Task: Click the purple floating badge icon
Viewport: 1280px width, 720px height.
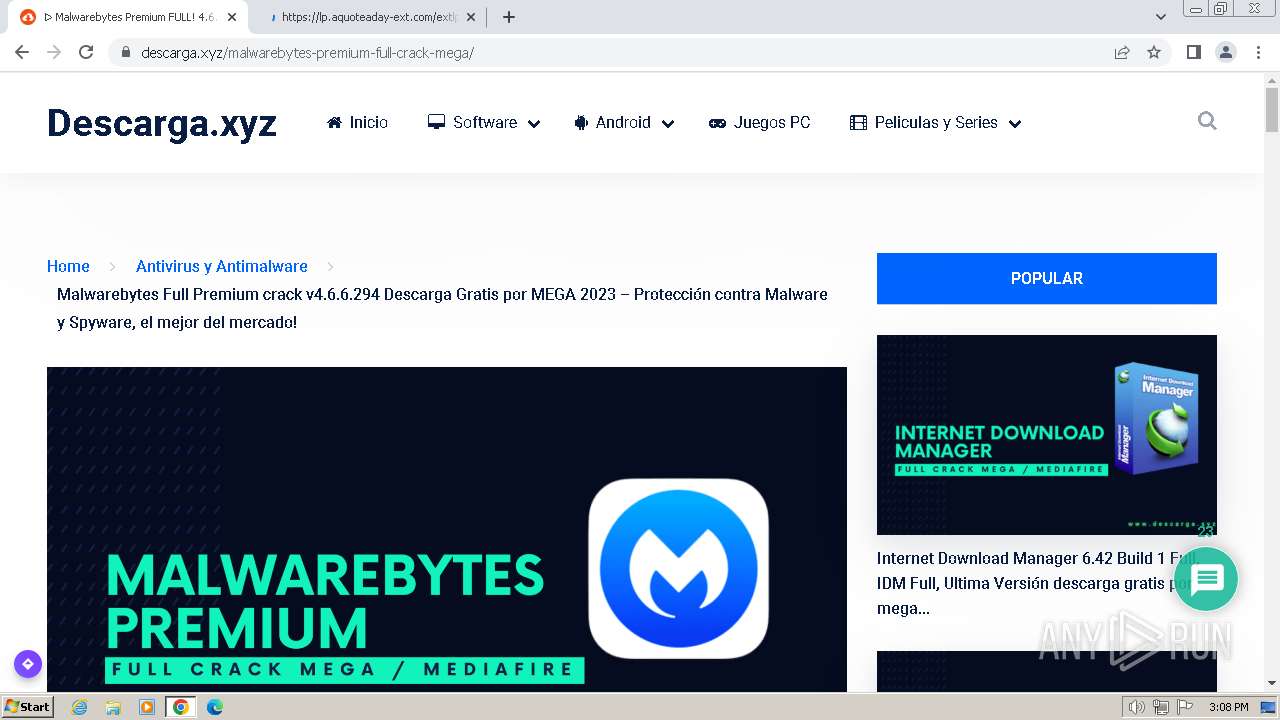Action: click(27, 664)
